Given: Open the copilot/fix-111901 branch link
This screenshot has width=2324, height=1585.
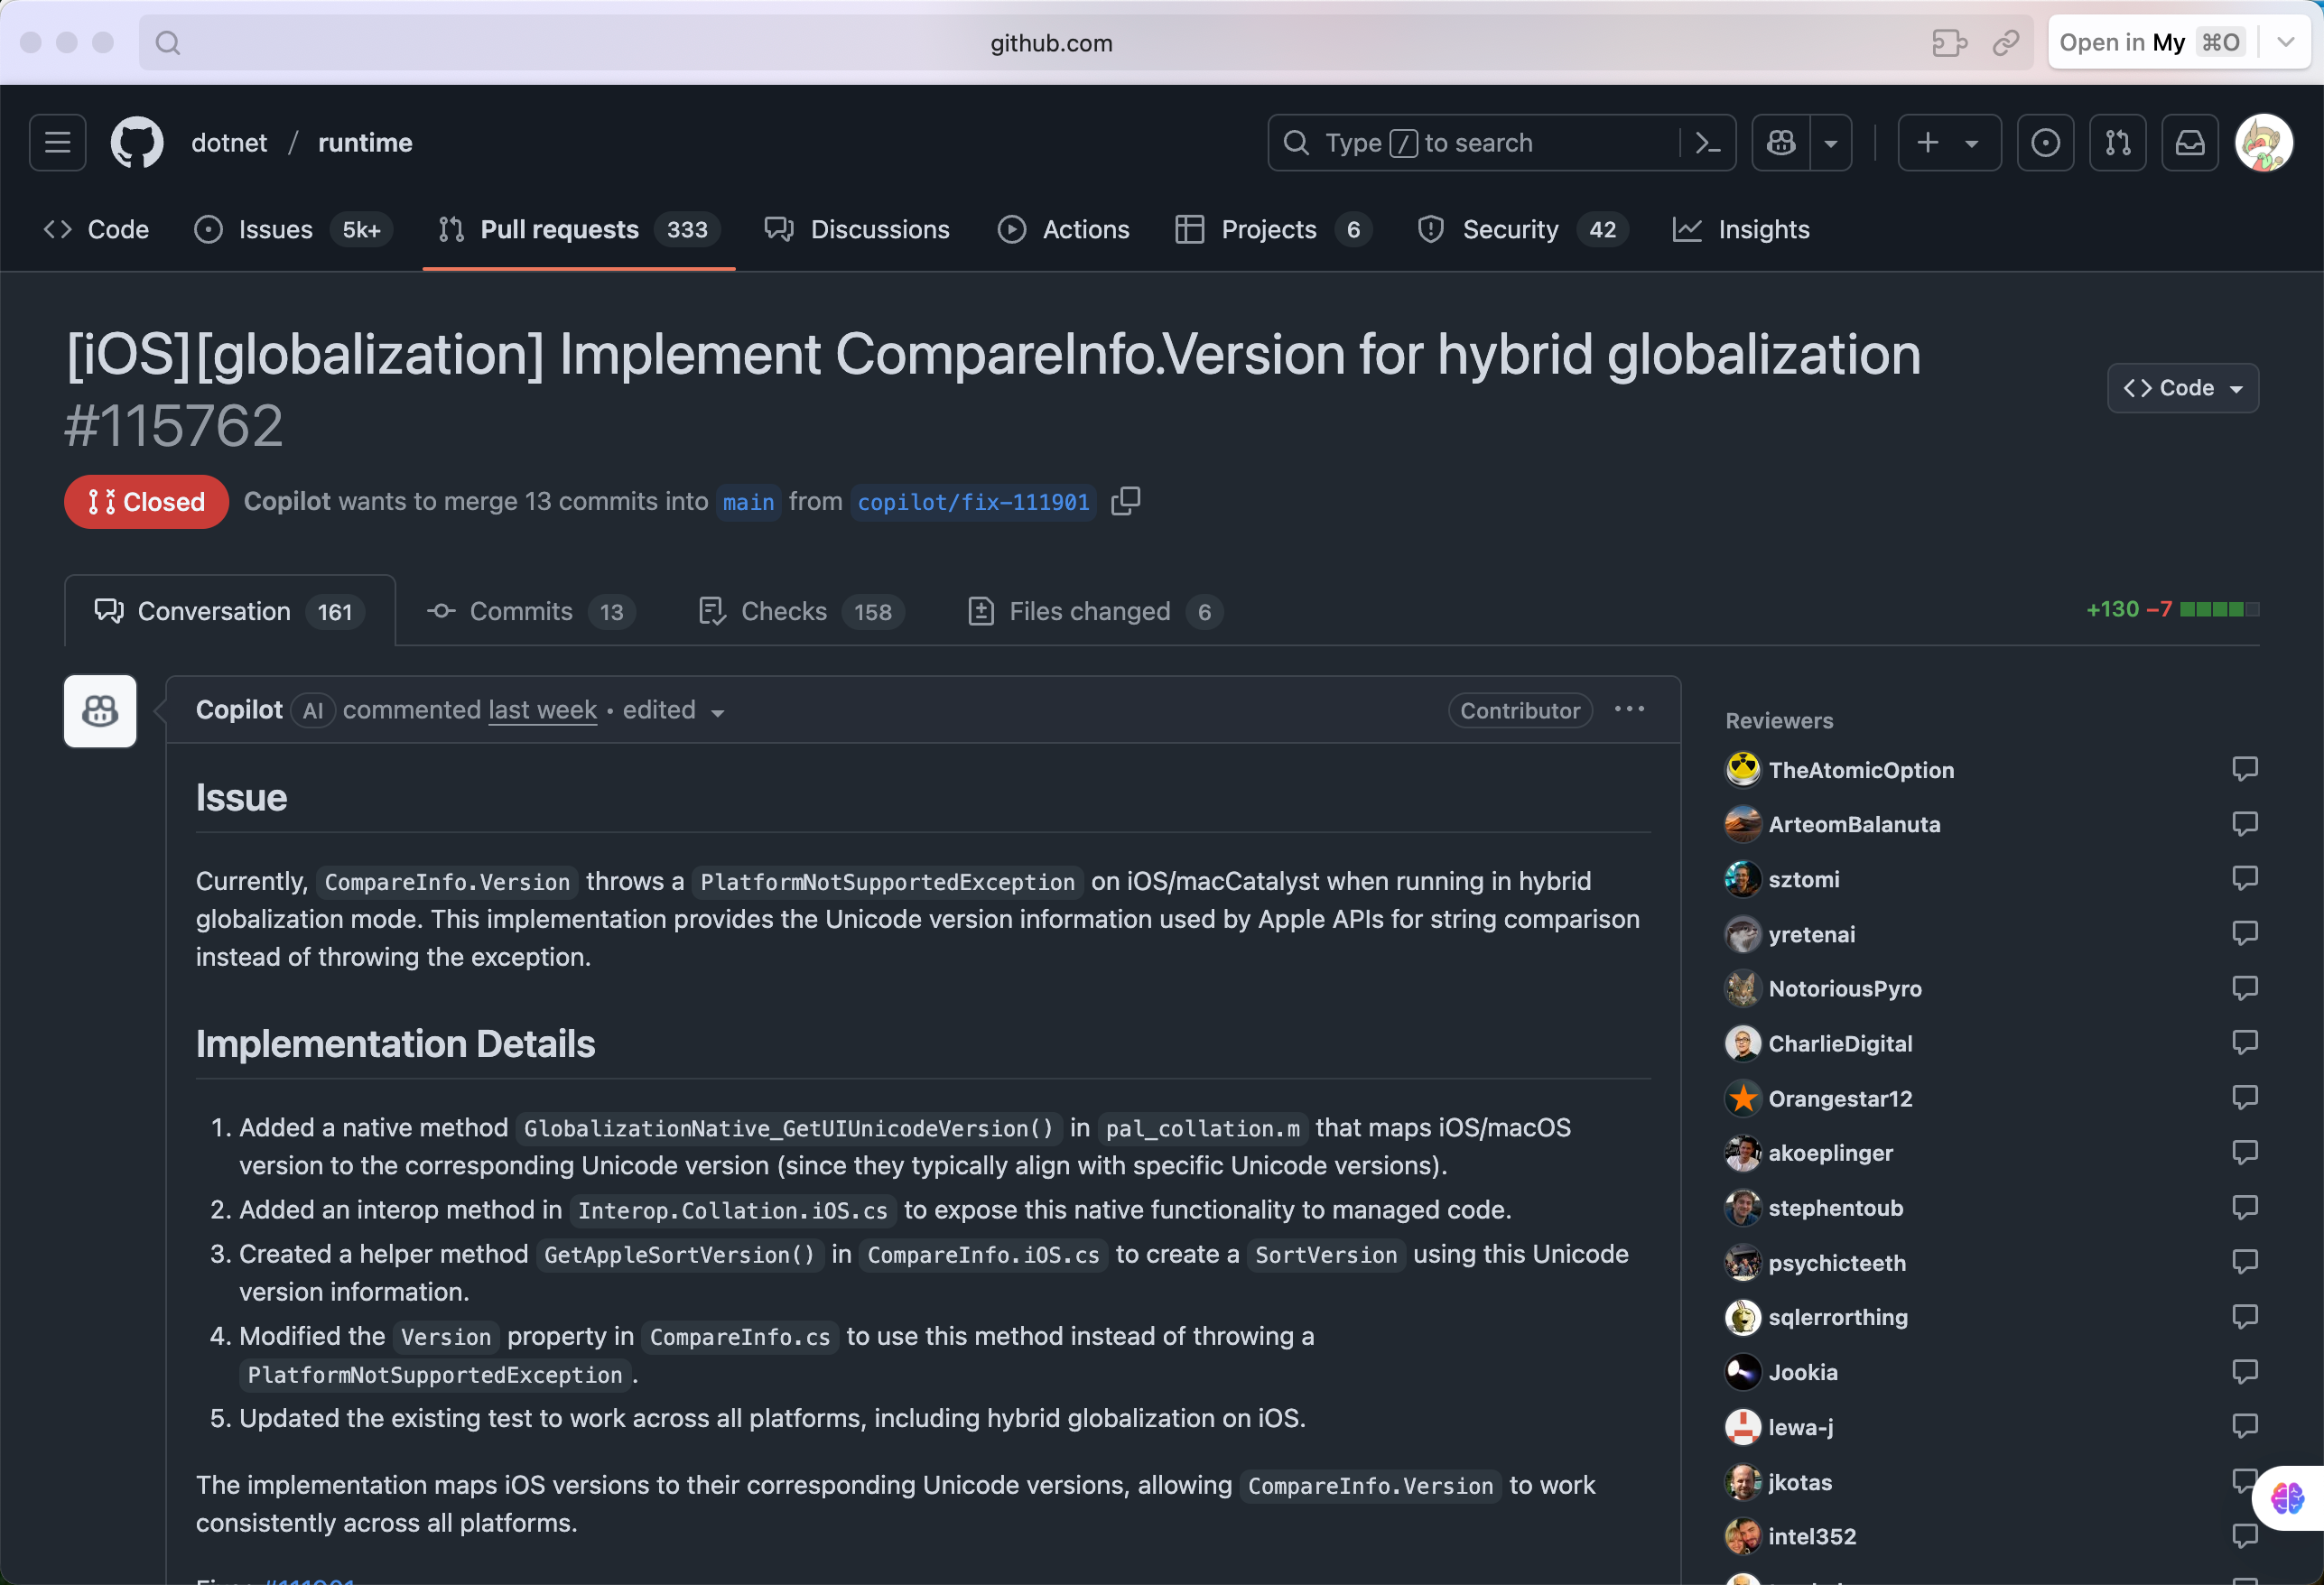Looking at the screenshot, I should point(973,502).
